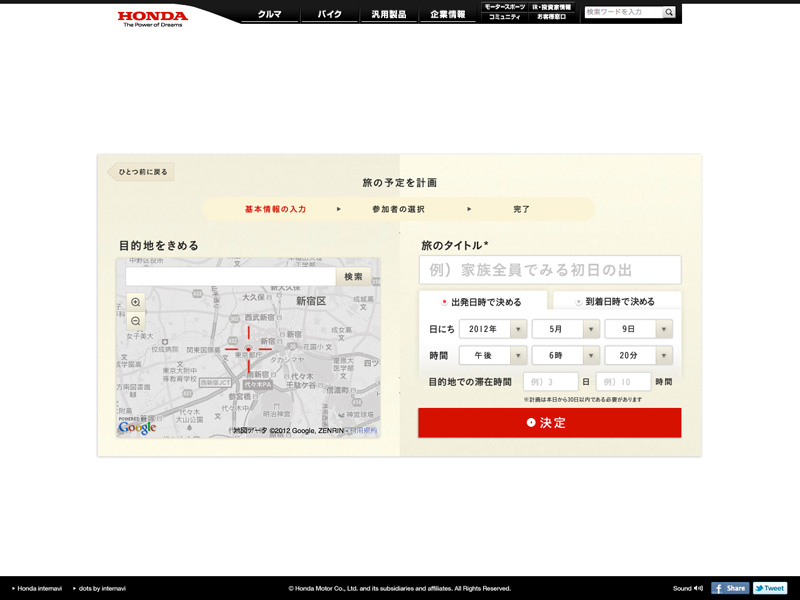800x600 pixels.
Task: Open the クルマ menu in the header
Action: (x=269, y=14)
